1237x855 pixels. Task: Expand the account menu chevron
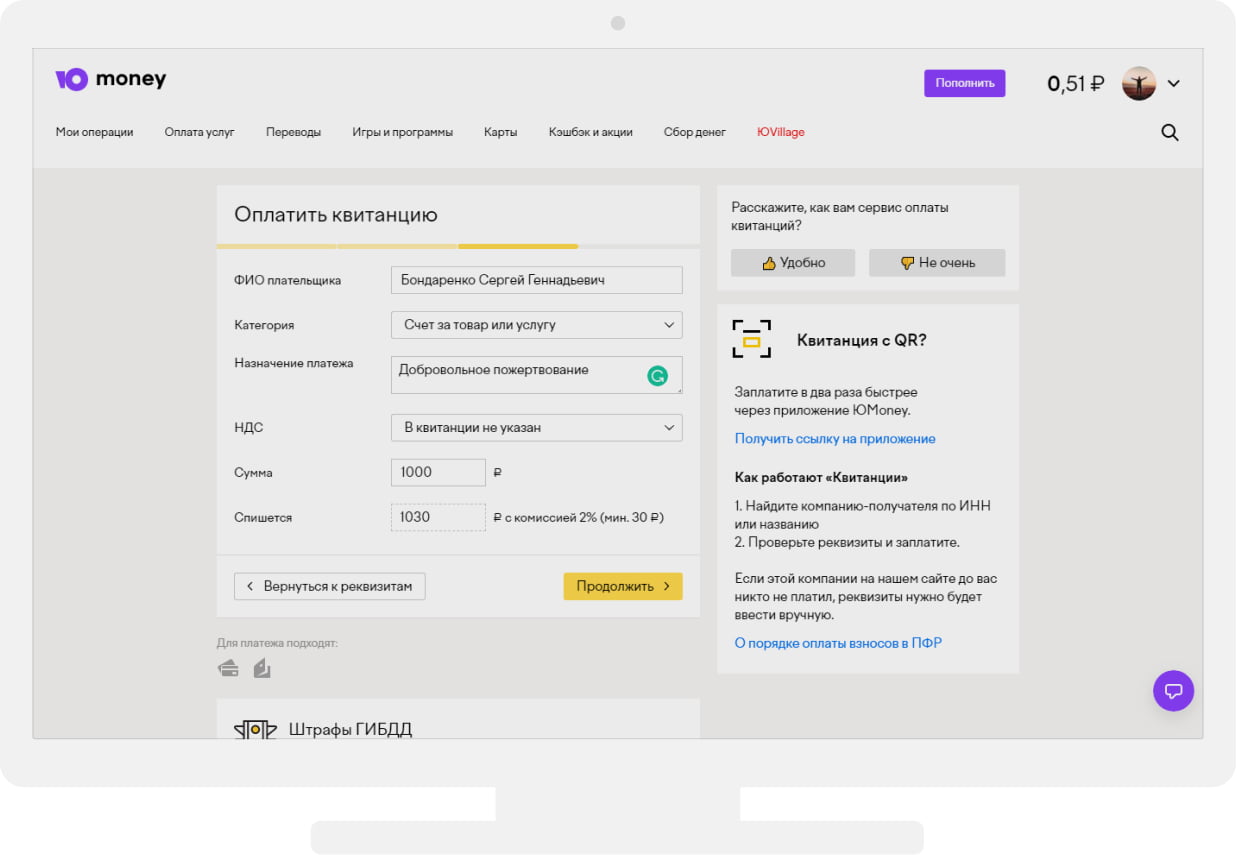point(1174,83)
